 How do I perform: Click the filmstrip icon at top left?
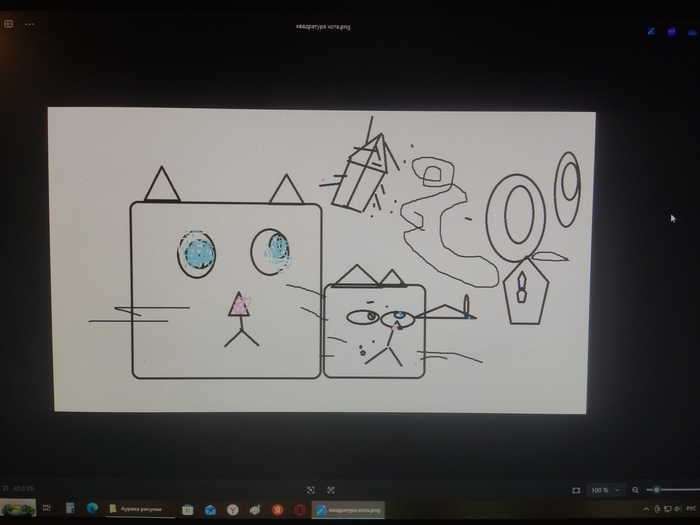[8, 24]
